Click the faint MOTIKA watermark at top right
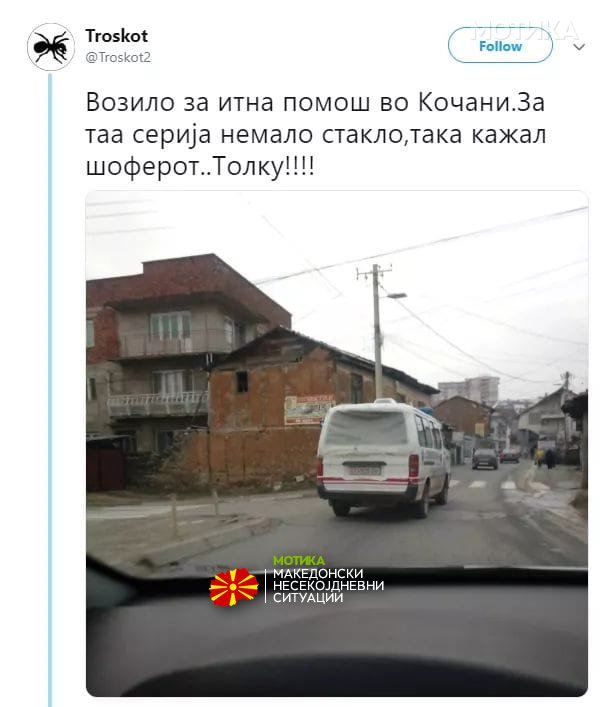Image resolution: width=600 pixels, height=707 pixels. (x=525, y=31)
